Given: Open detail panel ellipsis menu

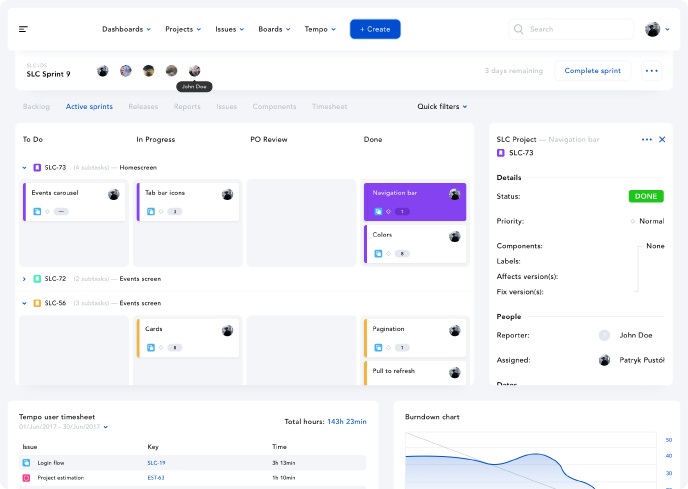Looking at the screenshot, I should pyautogui.click(x=646, y=139).
